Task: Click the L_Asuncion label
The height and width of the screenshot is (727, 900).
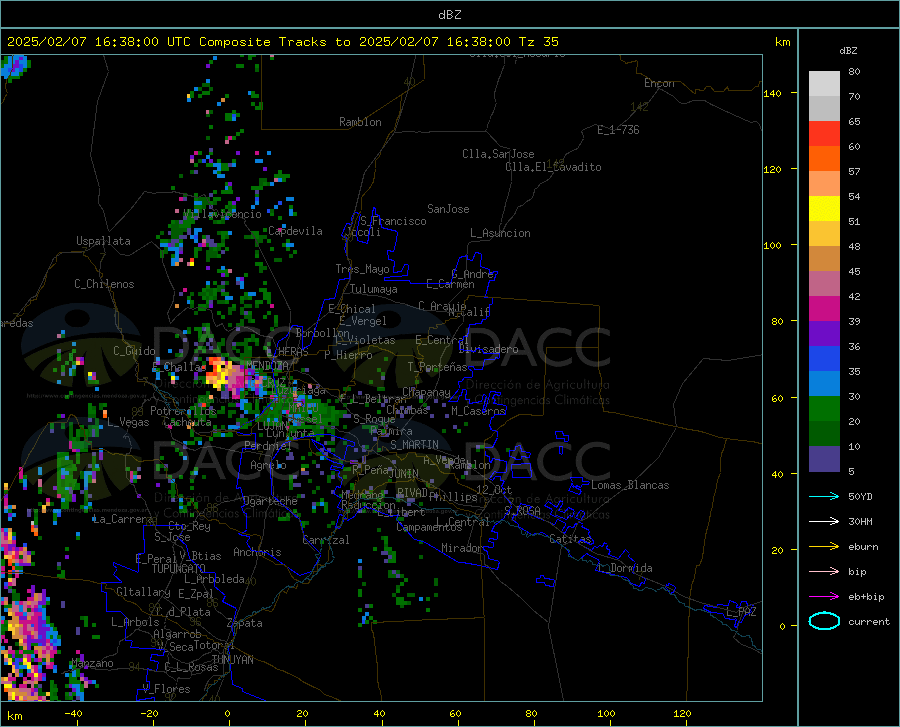Action: click(500, 233)
